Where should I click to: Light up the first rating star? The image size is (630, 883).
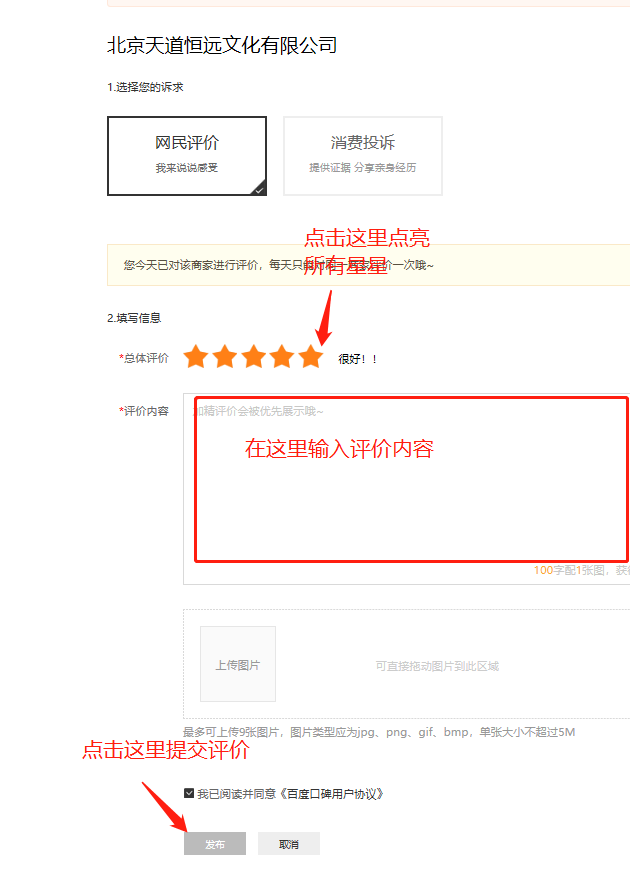tap(196, 357)
